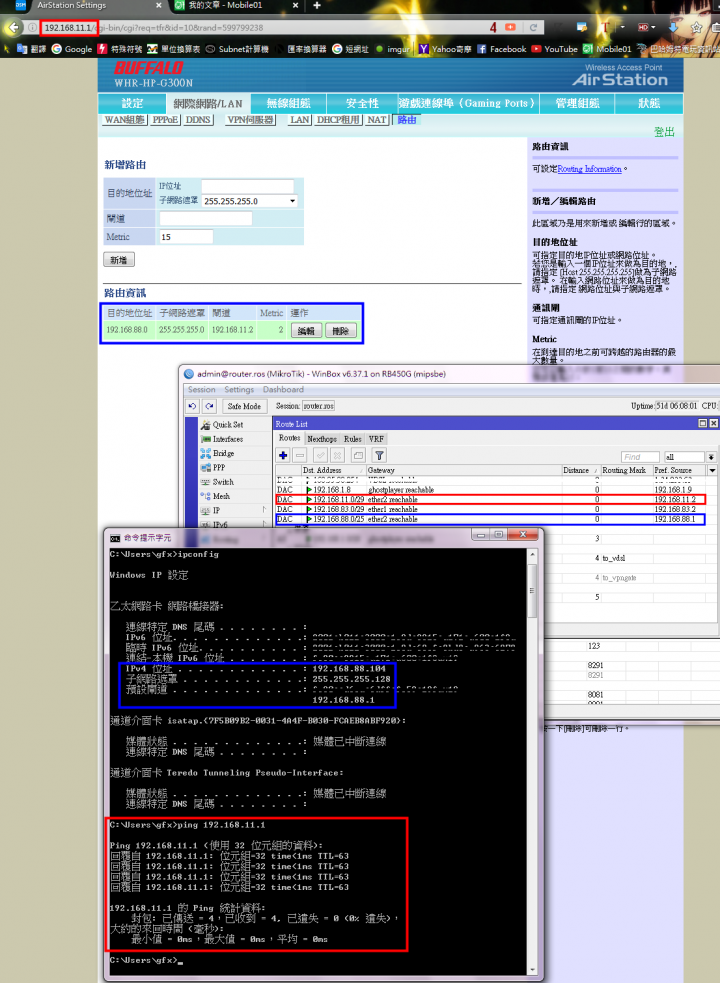
Task: Click WinBox redo arrow icon
Action: click(209, 406)
